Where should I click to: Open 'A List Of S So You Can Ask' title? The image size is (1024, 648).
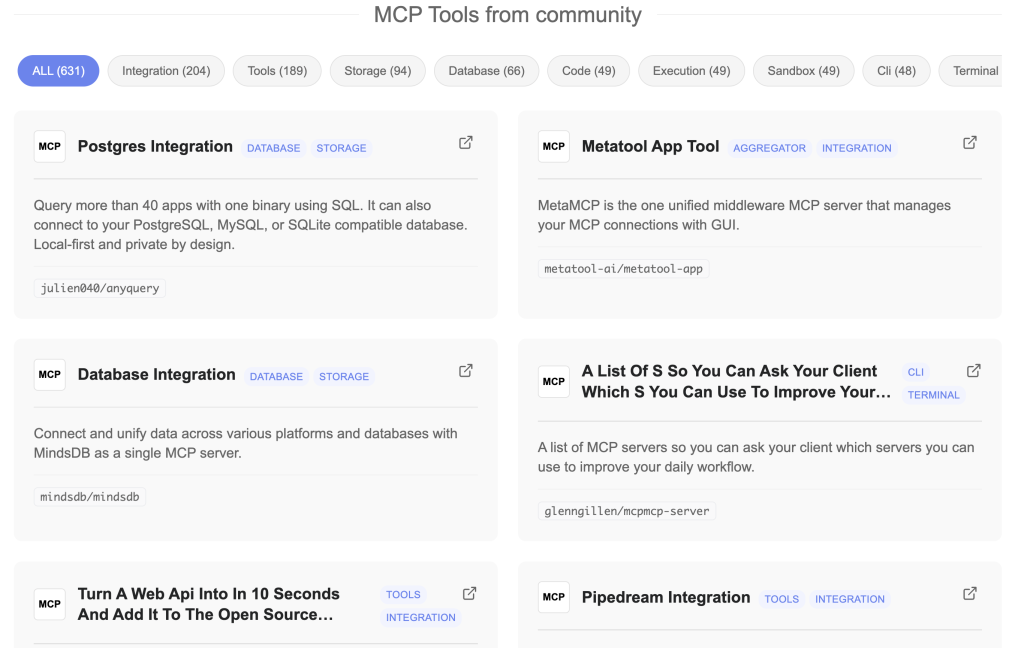click(736, 381)
